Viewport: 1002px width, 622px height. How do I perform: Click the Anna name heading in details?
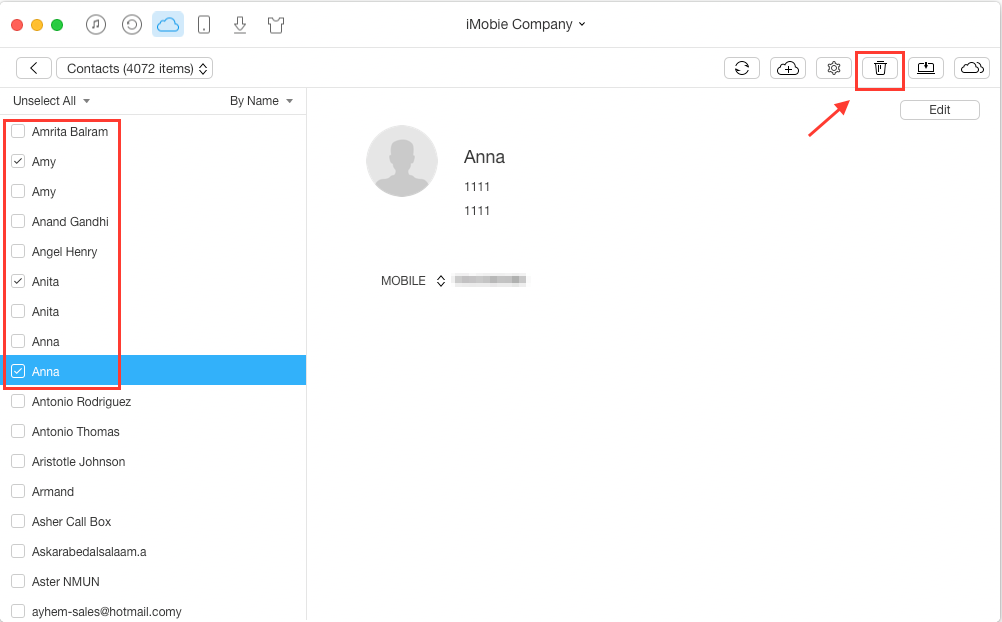click(x=484, y=157)
